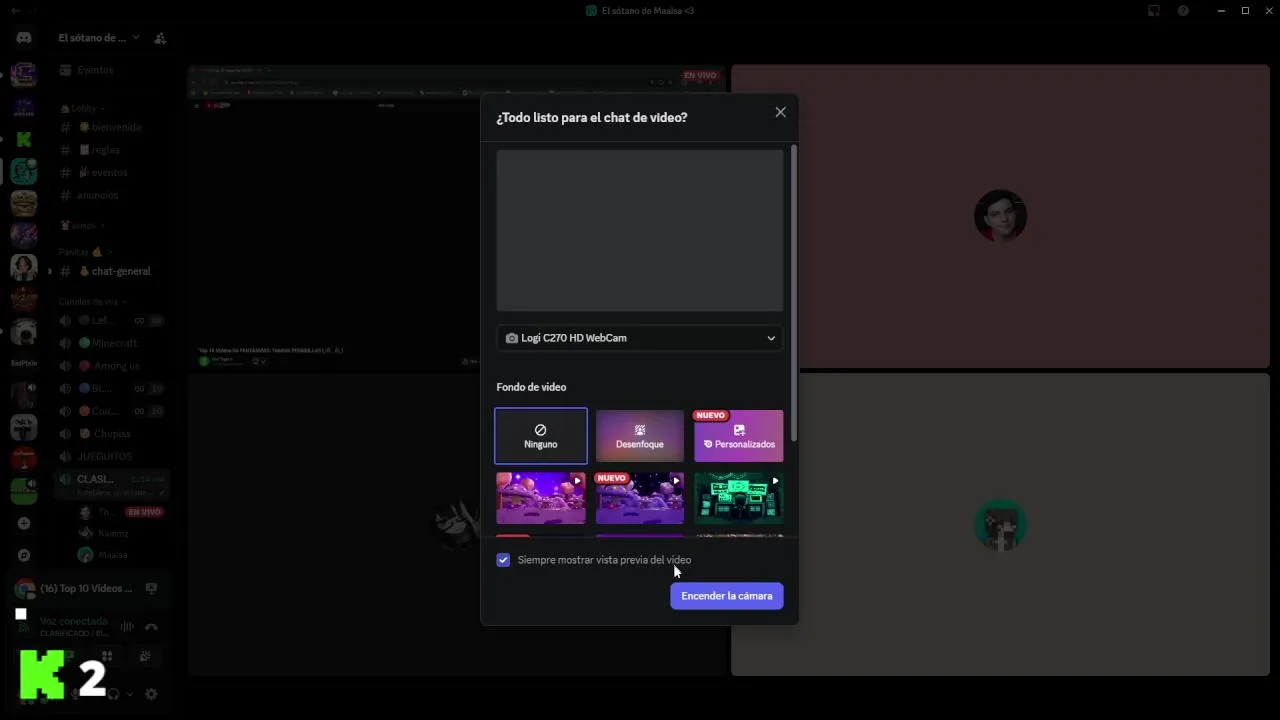The width and height of the screenshot is (1280, 720).
Task: Open the soundboard icon
Action: (145, 657)
